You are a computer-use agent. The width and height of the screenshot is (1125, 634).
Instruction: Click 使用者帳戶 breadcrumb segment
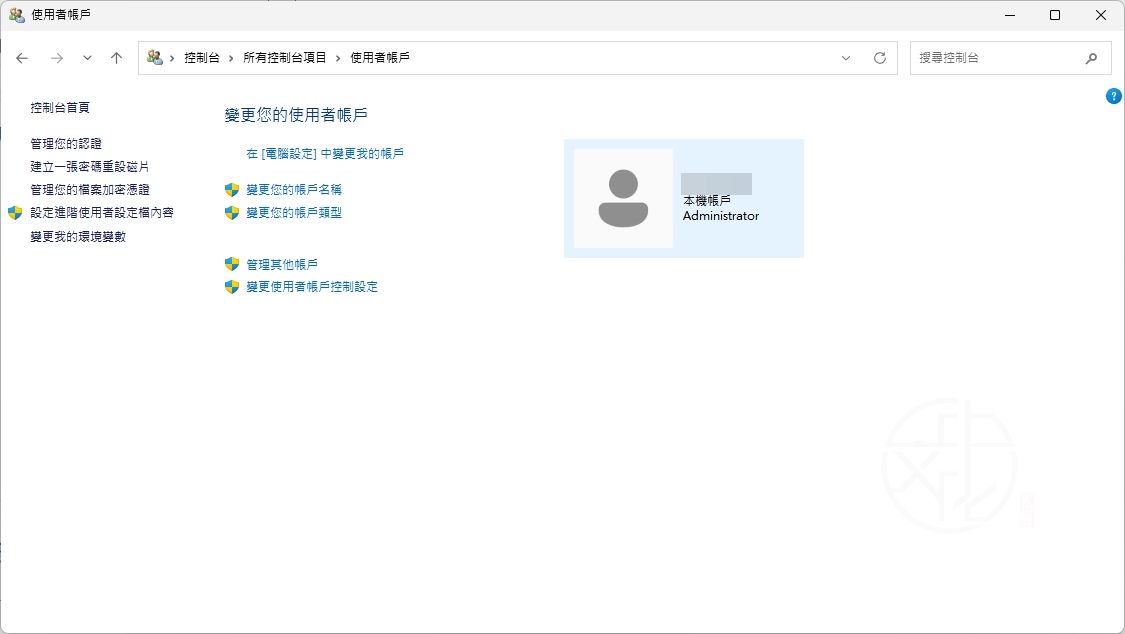[380, 57]
